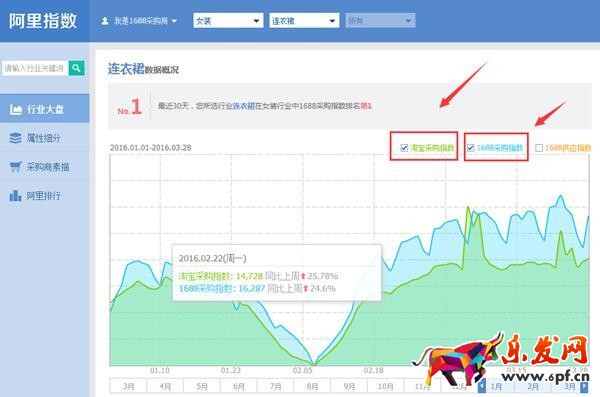Click the 02.18 axis label
Screen dimensions: 600x397
tap(373, 371)
